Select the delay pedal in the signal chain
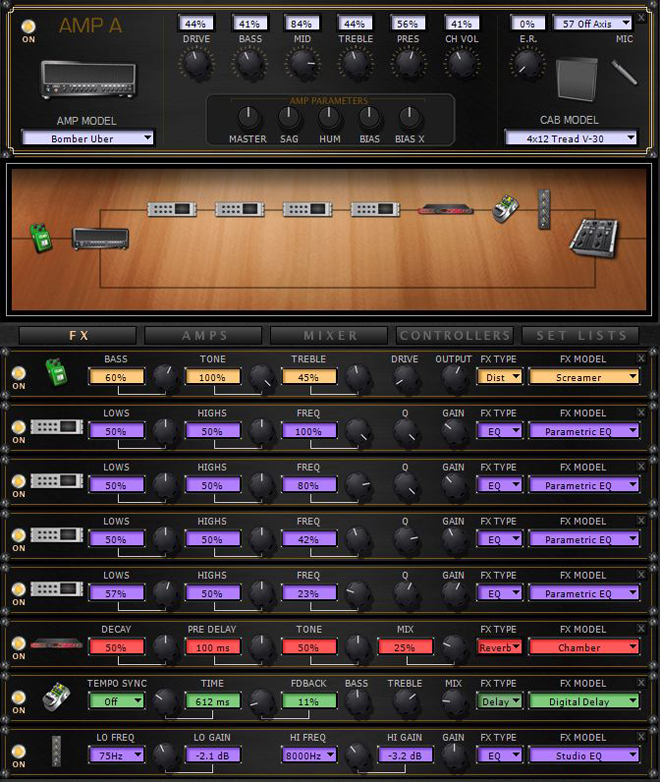Viewport: 660px width, 782px height. [x=506, y=208]
